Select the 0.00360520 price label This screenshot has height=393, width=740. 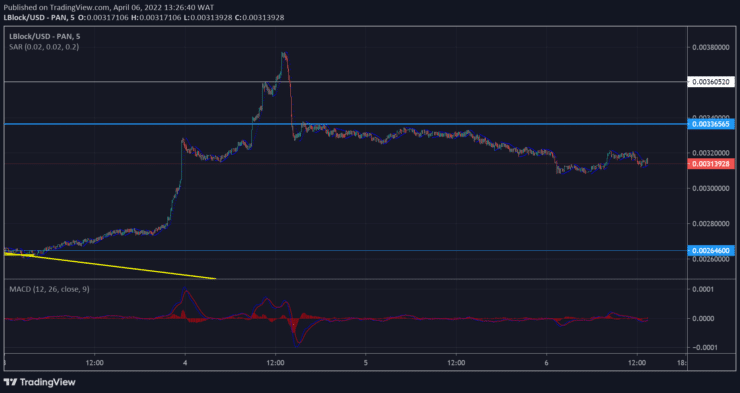click(x=711, y=82)
